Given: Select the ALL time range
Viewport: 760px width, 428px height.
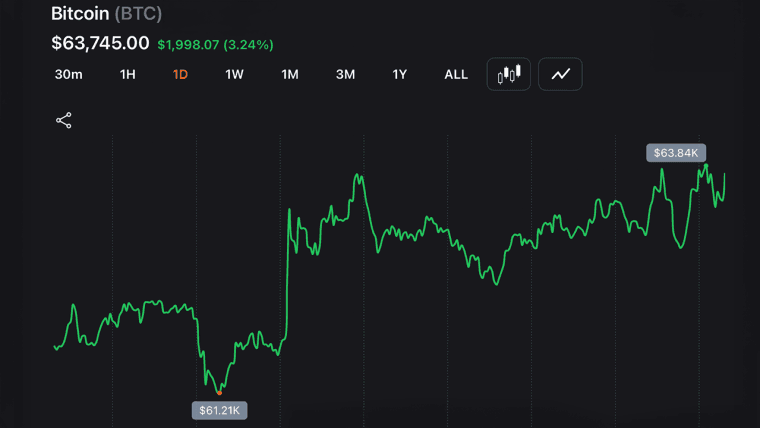Looking at the screenshot, I should click(456, 74).
